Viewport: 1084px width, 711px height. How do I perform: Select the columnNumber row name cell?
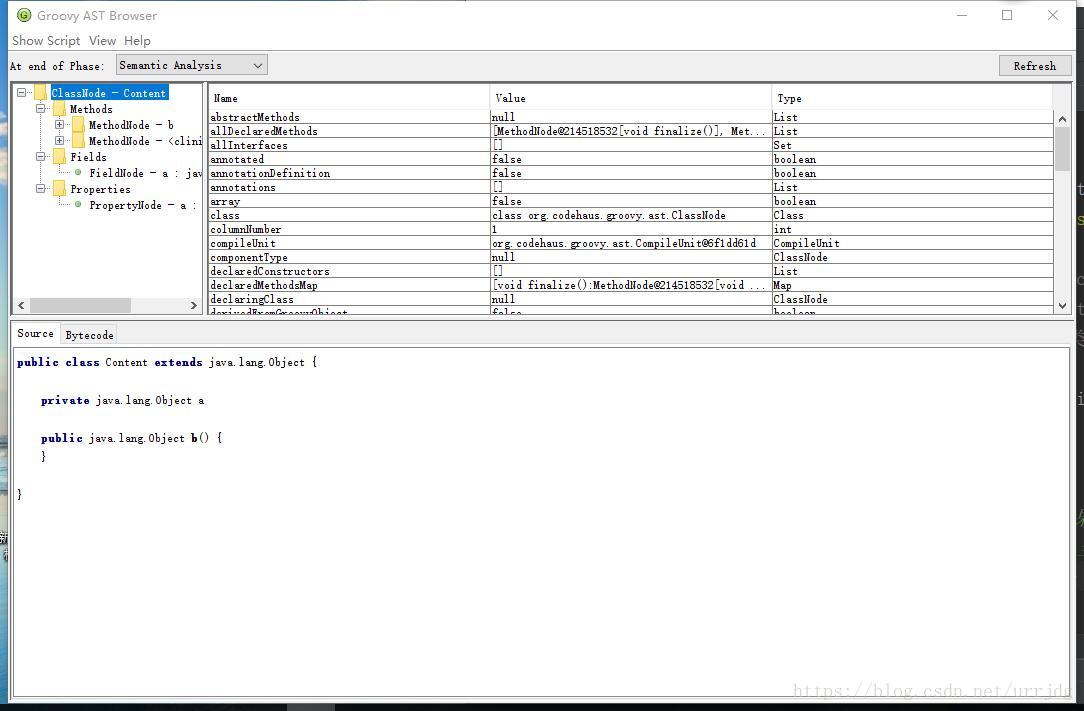(349, 229)
